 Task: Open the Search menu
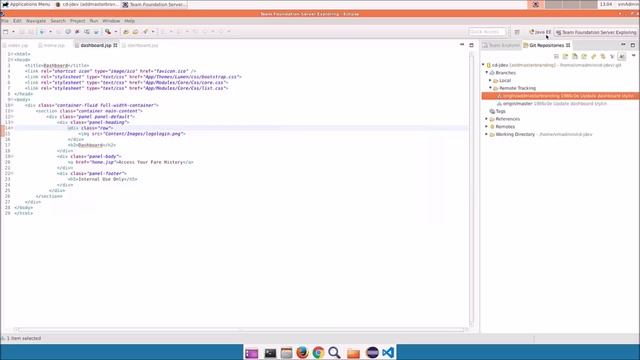(58, 21)
